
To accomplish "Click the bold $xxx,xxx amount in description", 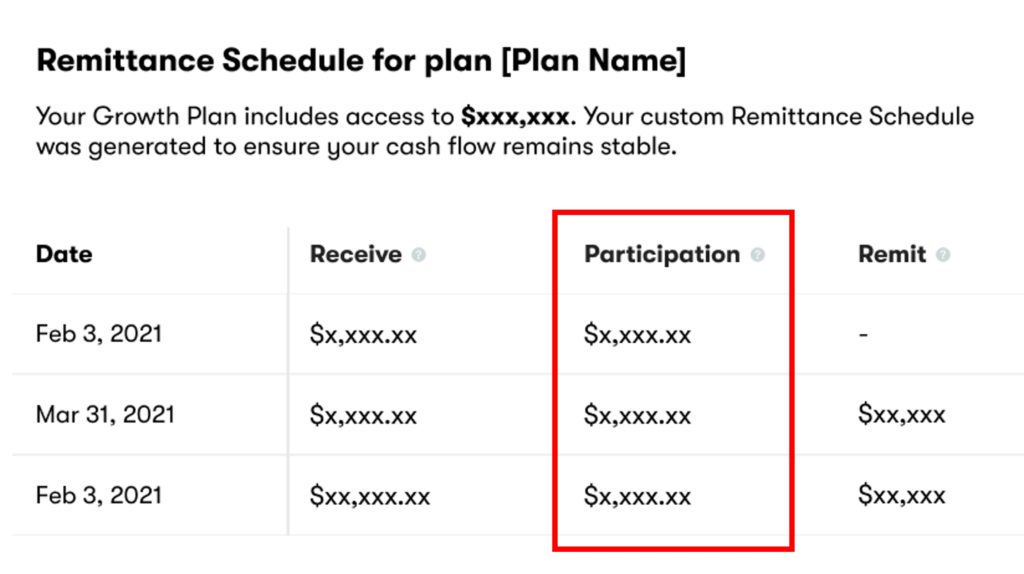I will click(516, 116).
